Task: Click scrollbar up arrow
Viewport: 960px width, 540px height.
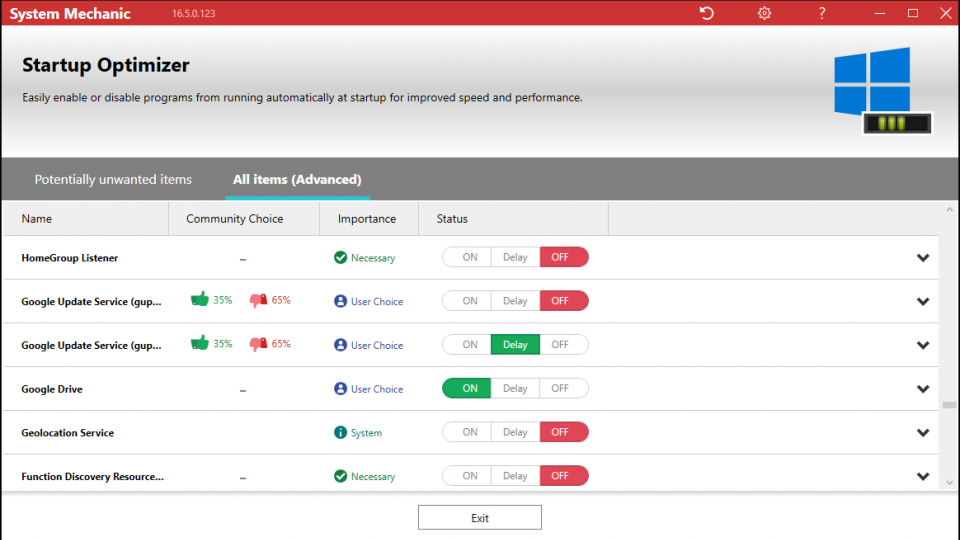Action: [x=949, y=210]
